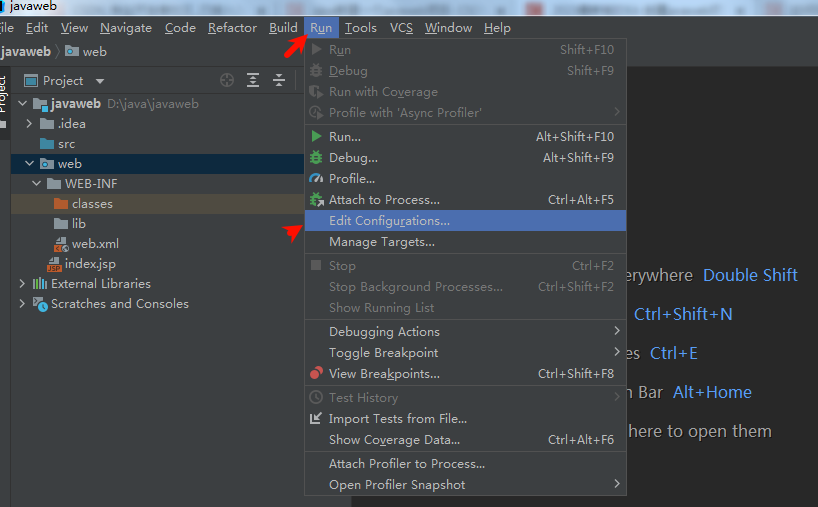This screenshot has width=818, height=507.
Task: Click the src folder icon
Action: point(47,143)
